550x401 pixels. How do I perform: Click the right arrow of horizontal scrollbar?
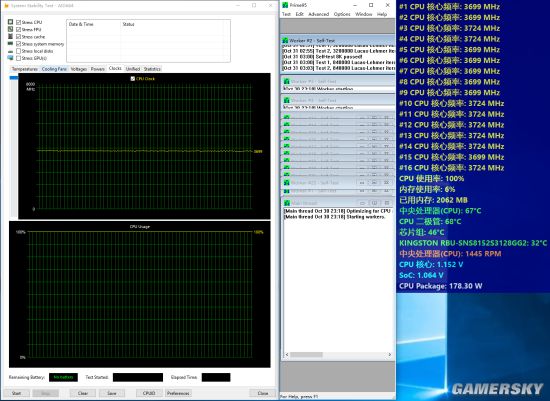coord(390,355)
